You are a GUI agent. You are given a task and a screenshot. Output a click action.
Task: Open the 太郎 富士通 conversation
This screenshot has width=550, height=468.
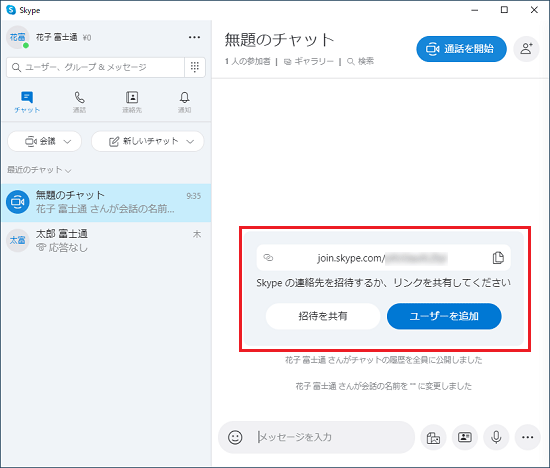pyautogui.click(x=106, y=241)
